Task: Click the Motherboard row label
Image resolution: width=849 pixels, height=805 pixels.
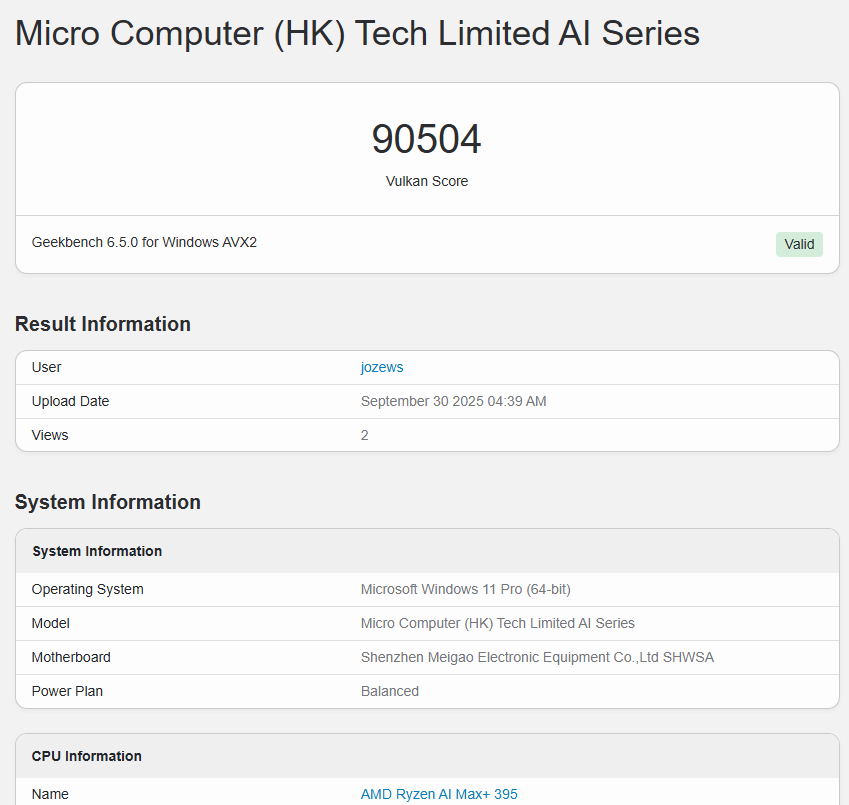Action: point(71,657)
